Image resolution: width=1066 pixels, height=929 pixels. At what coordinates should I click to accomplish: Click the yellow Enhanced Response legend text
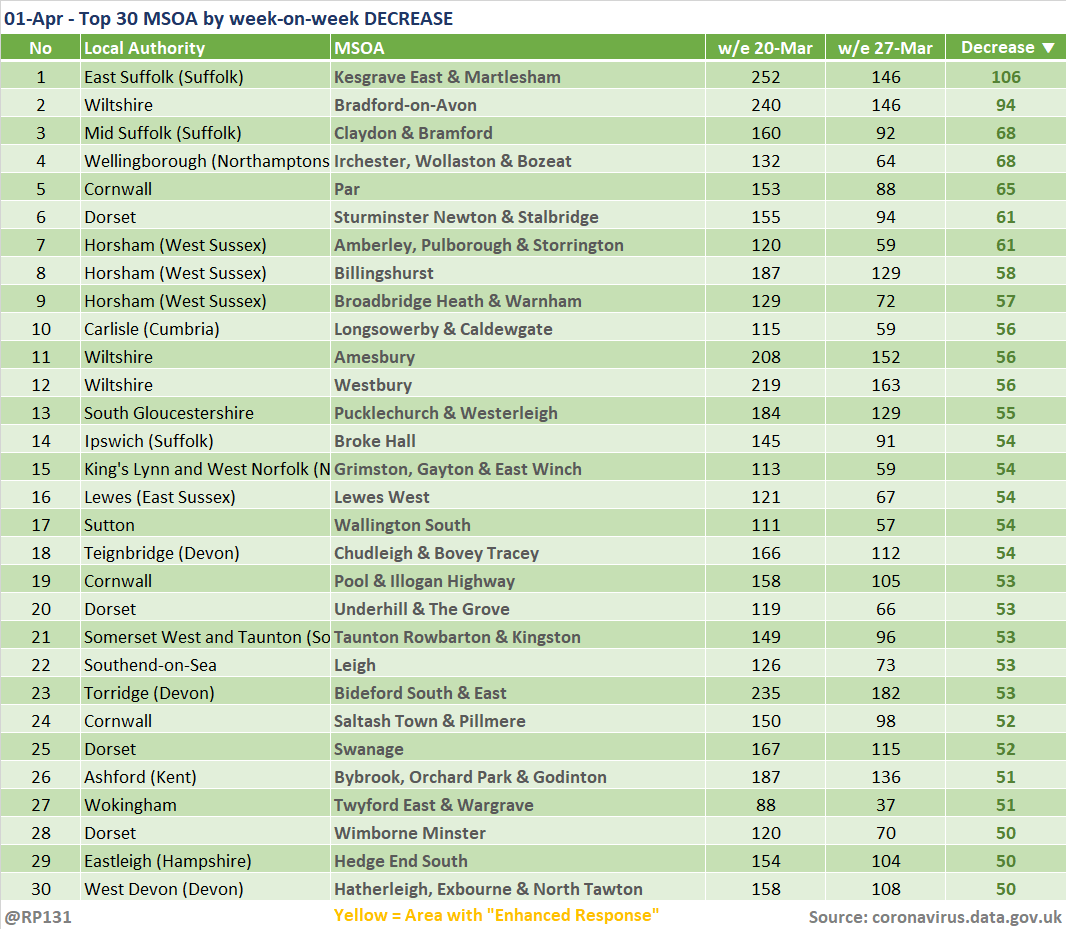[x=496, y=915]
